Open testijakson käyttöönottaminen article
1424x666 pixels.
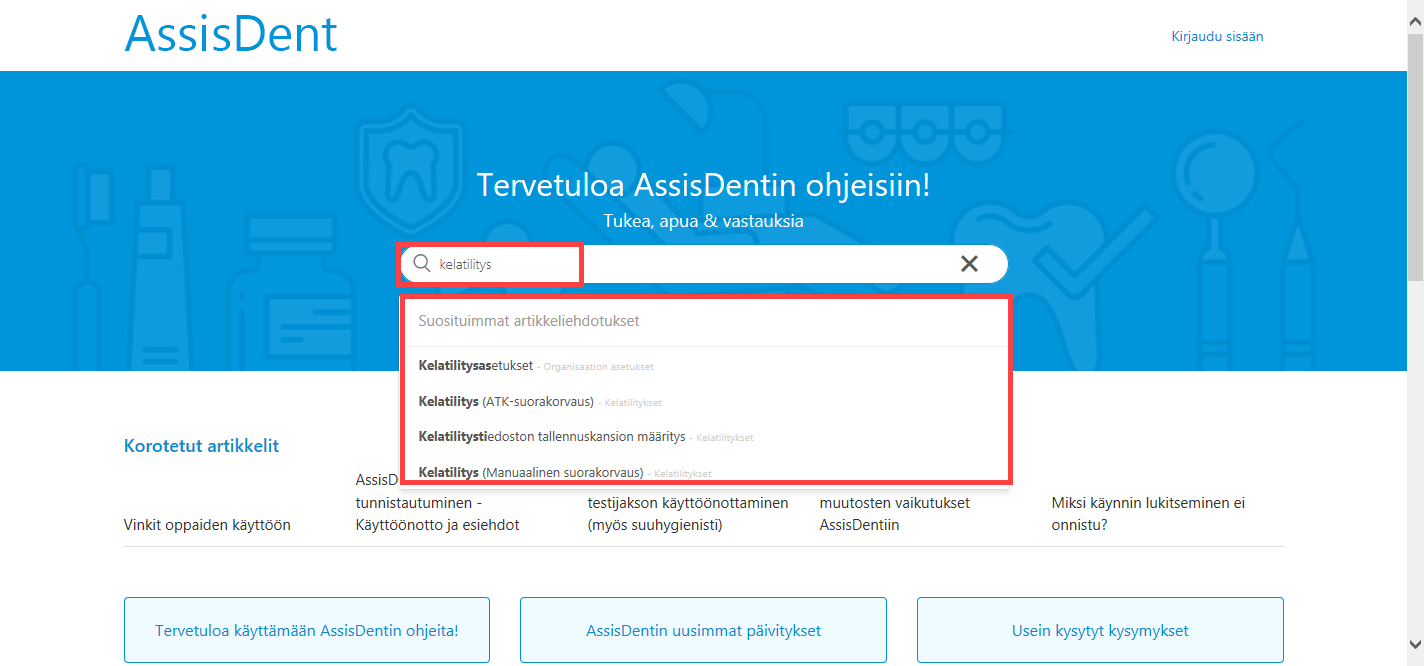pyautogui.click(x=688, y=514)
